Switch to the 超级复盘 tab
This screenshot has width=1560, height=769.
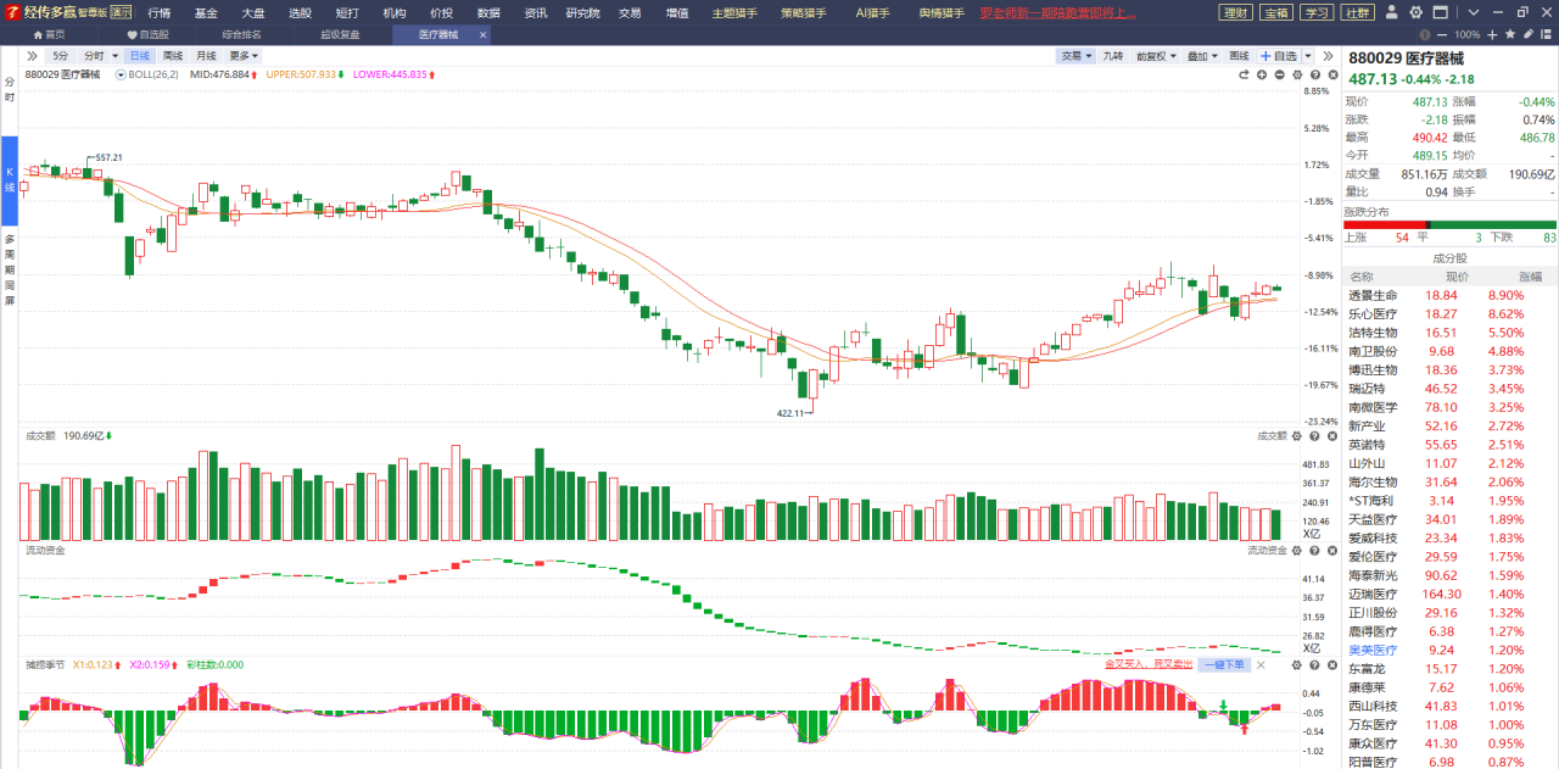point(340,34)
